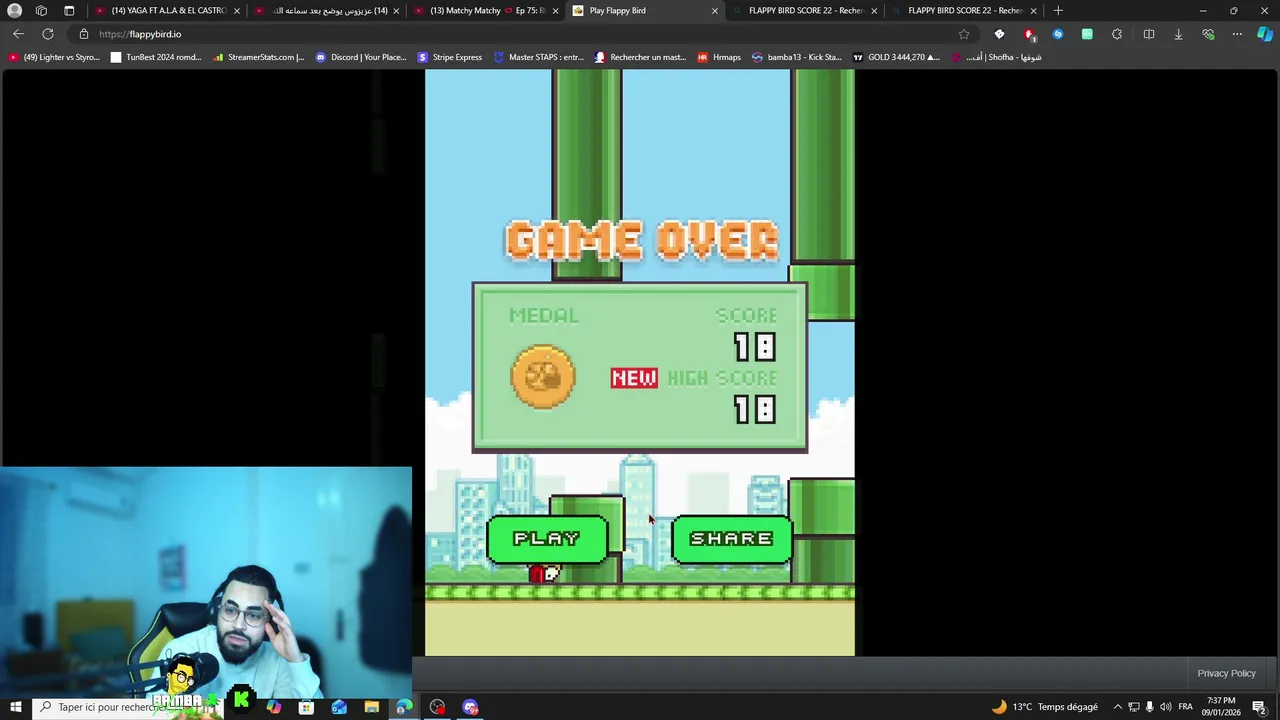Open the Windows Start menu
Screen dimensions: 1280x720
click(15, 707)
